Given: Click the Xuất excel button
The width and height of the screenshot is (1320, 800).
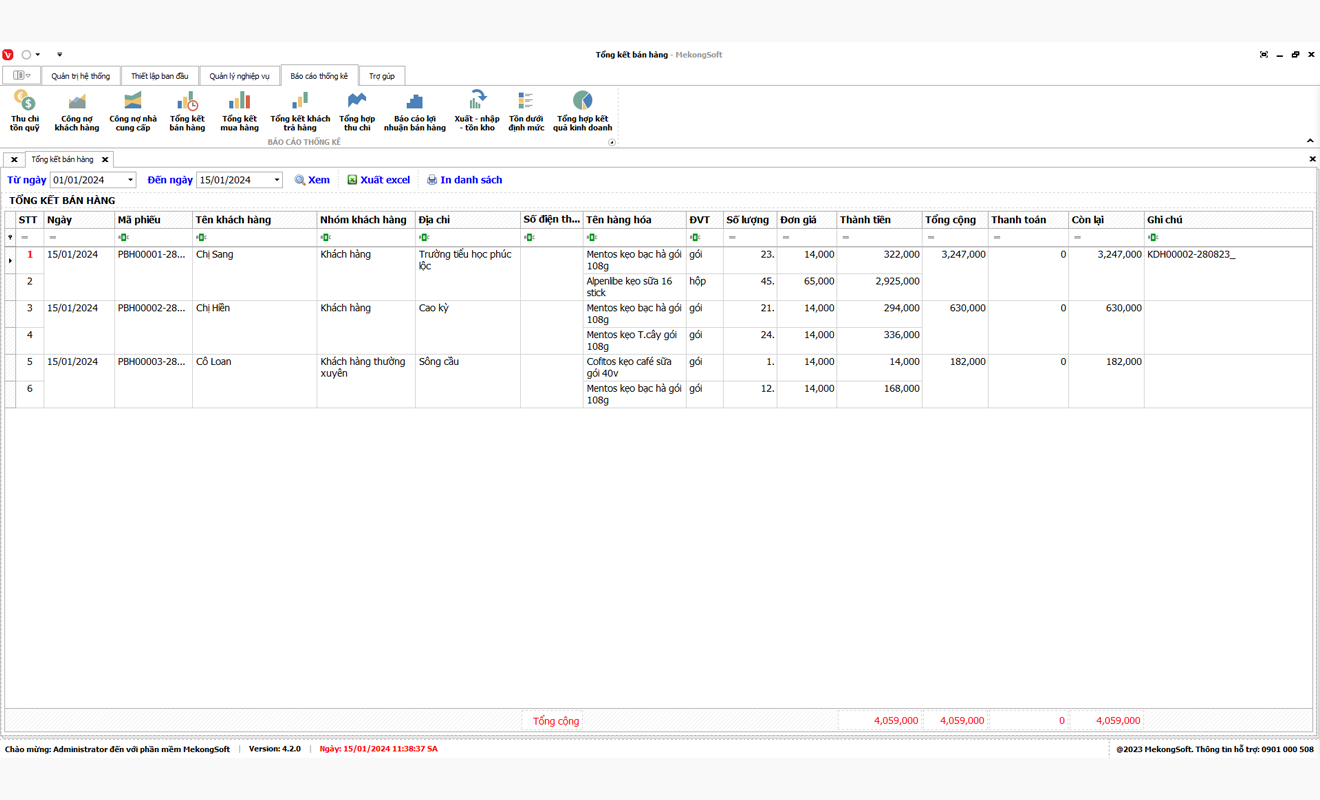Looking at the screenshot, I should (x=378, y=180).
